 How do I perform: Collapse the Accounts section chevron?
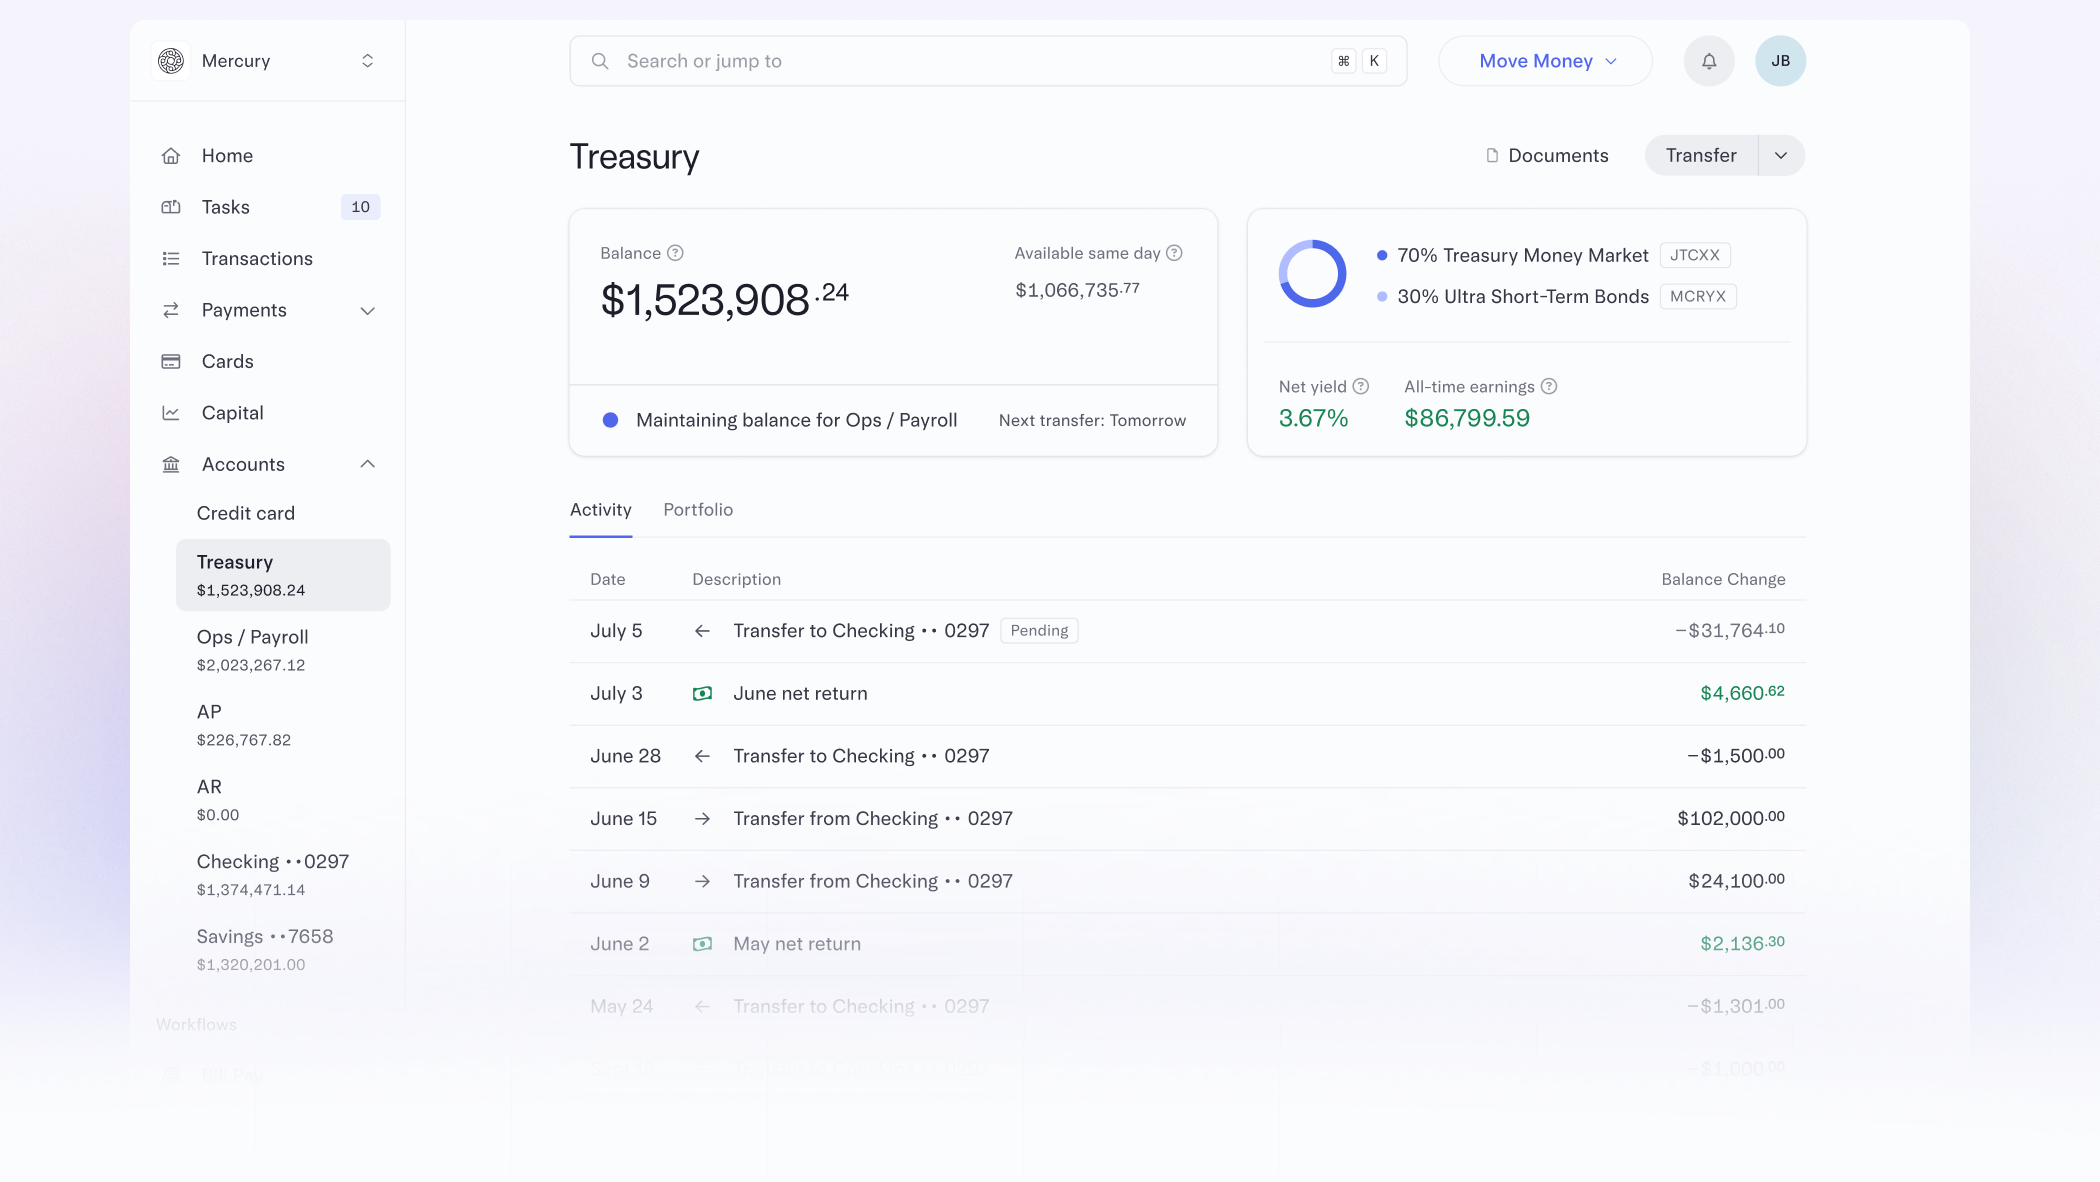coord(367,464)
